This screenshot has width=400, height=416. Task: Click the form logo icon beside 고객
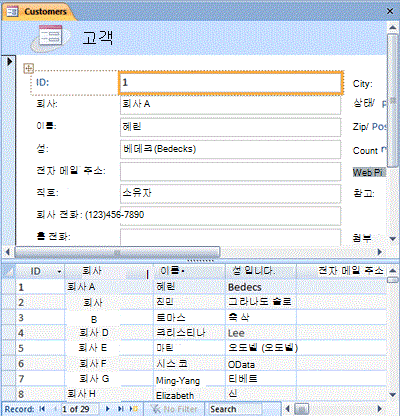(x=50, y=37)
